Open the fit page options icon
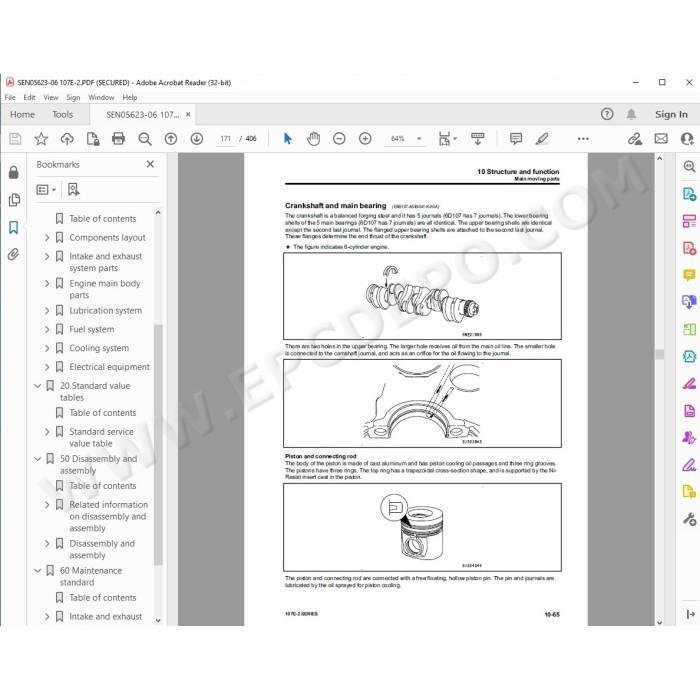Image resolution: width=700 pixels, height=700 pixels. [447, 139]
